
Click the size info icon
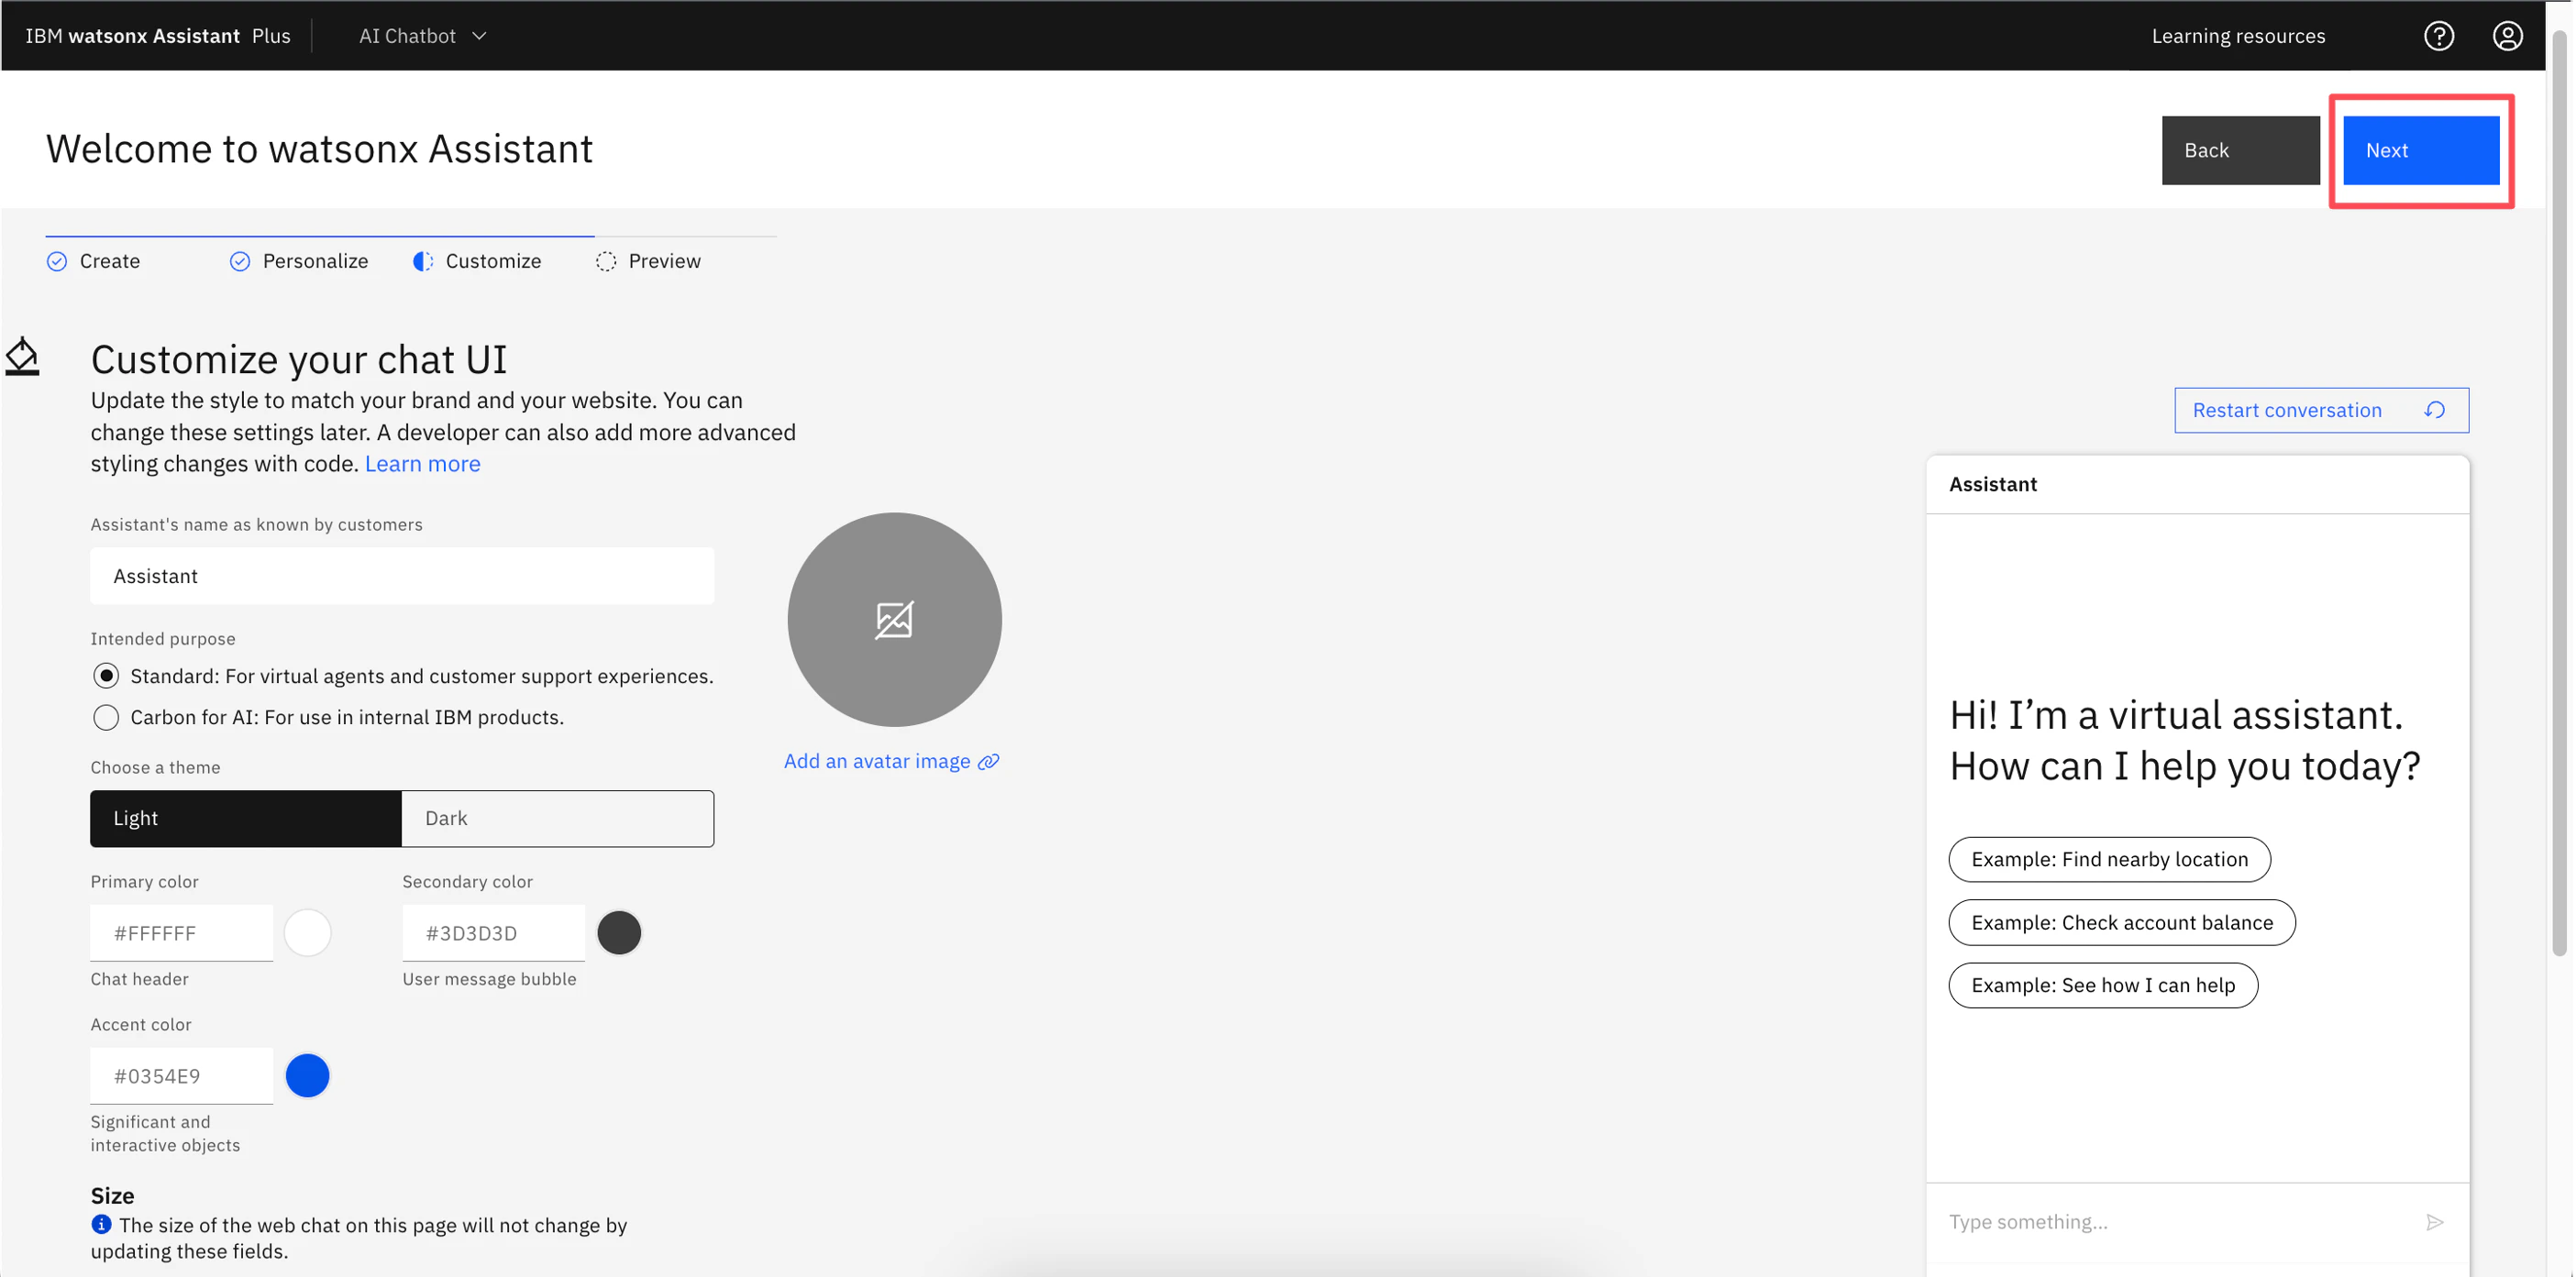101,1224
